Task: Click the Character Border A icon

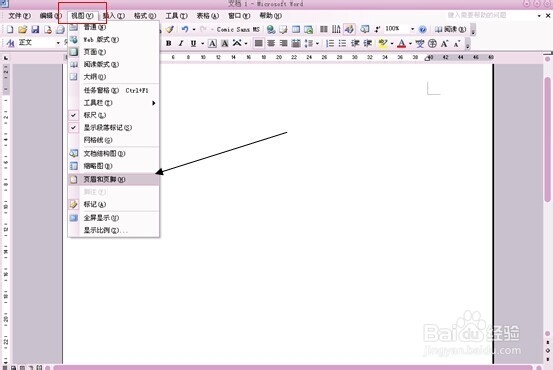Action: (x=212, y=43)
